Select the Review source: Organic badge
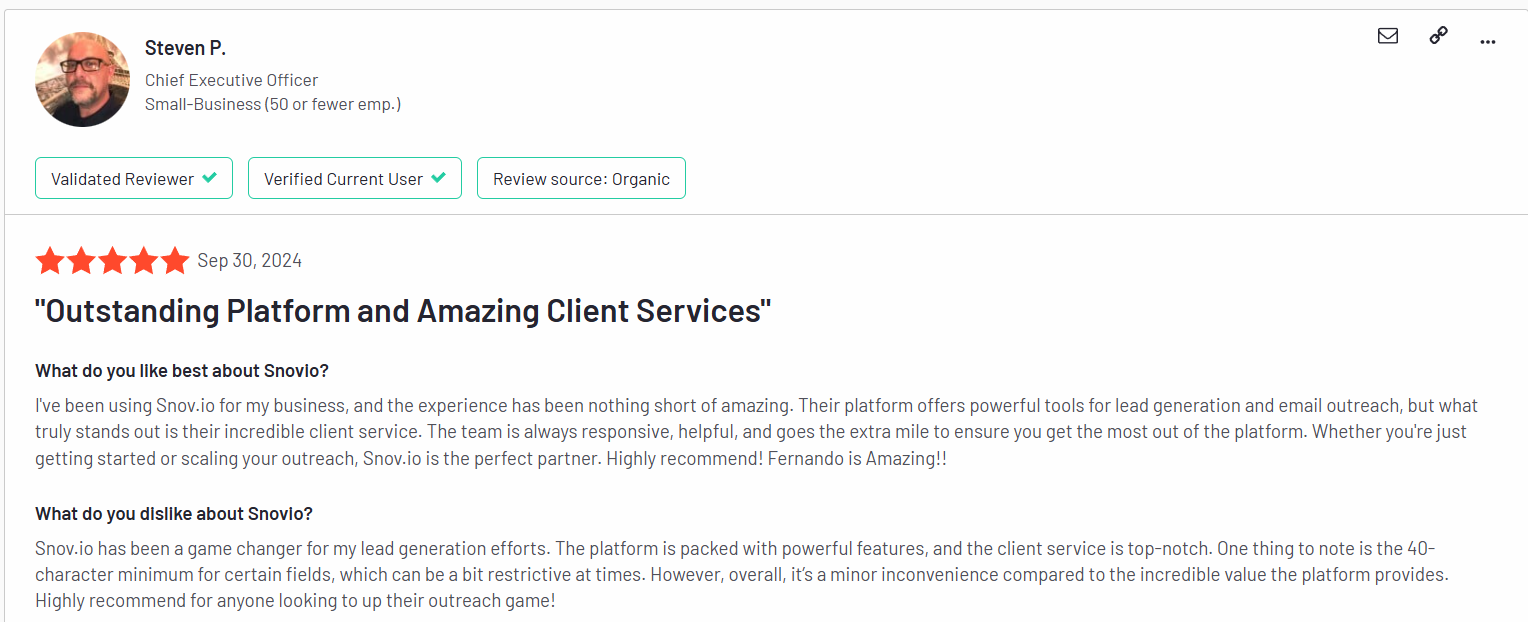Image resolution: width=1528 pixels, height=622 pixels. click(x=581, y=178)
